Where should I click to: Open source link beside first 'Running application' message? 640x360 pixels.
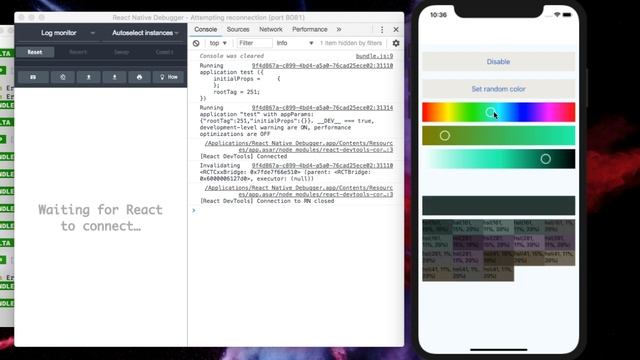[x=322, y=66]
